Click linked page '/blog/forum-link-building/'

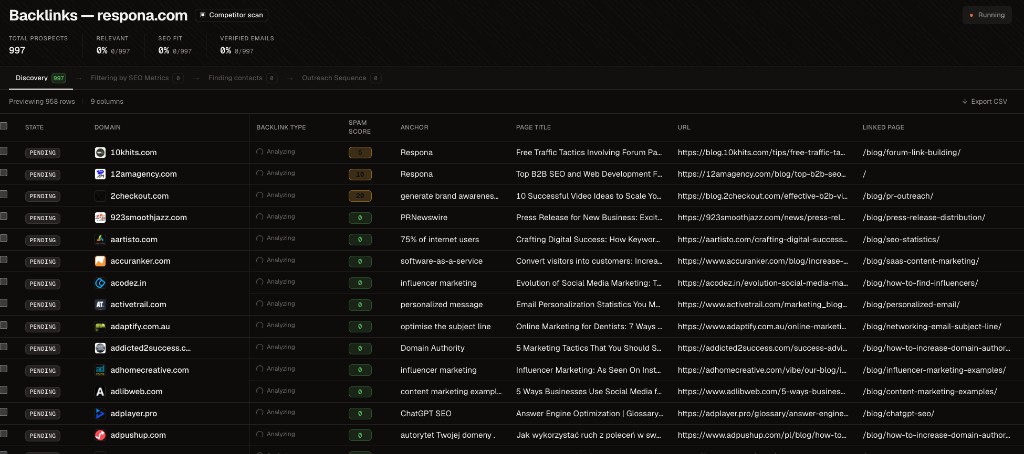click(911, 153)
